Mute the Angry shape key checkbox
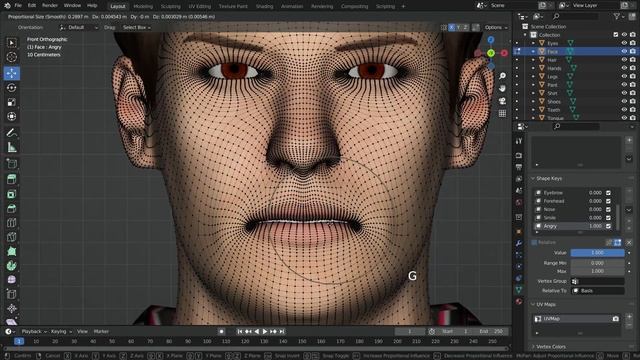The width and height of the screenshot is (640, 360). tap(609, 226)
